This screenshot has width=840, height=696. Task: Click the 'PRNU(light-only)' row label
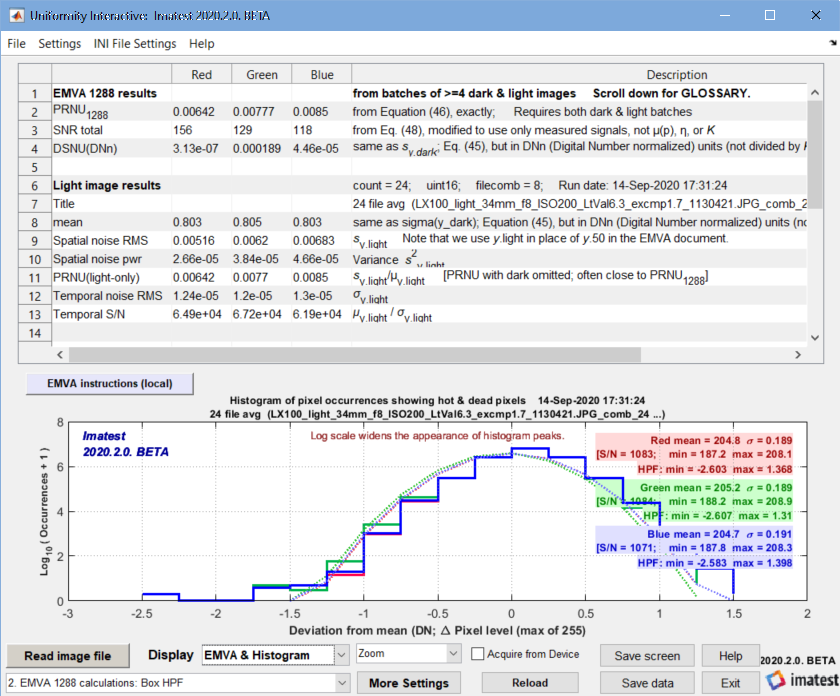click(111, 278)
